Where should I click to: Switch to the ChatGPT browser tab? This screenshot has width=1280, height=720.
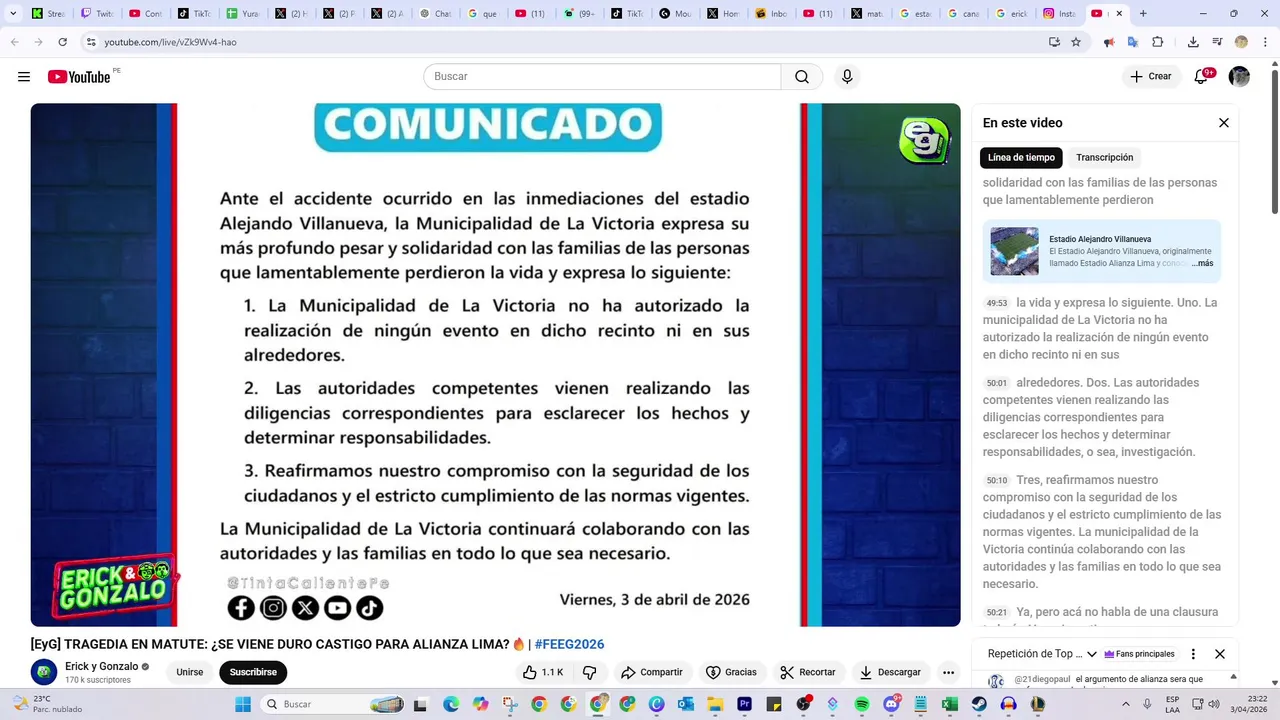pos(435,14)
